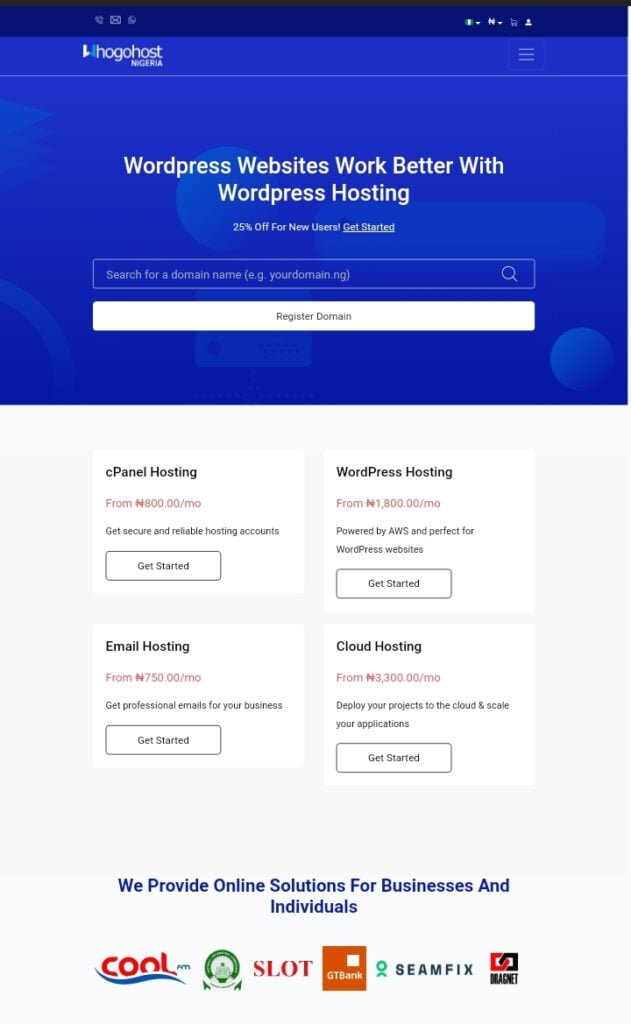Click the Whogohost Nigeria logo
Viewport: 631px width, 1024px height.
pyautogui.click(x=122, y=55)
